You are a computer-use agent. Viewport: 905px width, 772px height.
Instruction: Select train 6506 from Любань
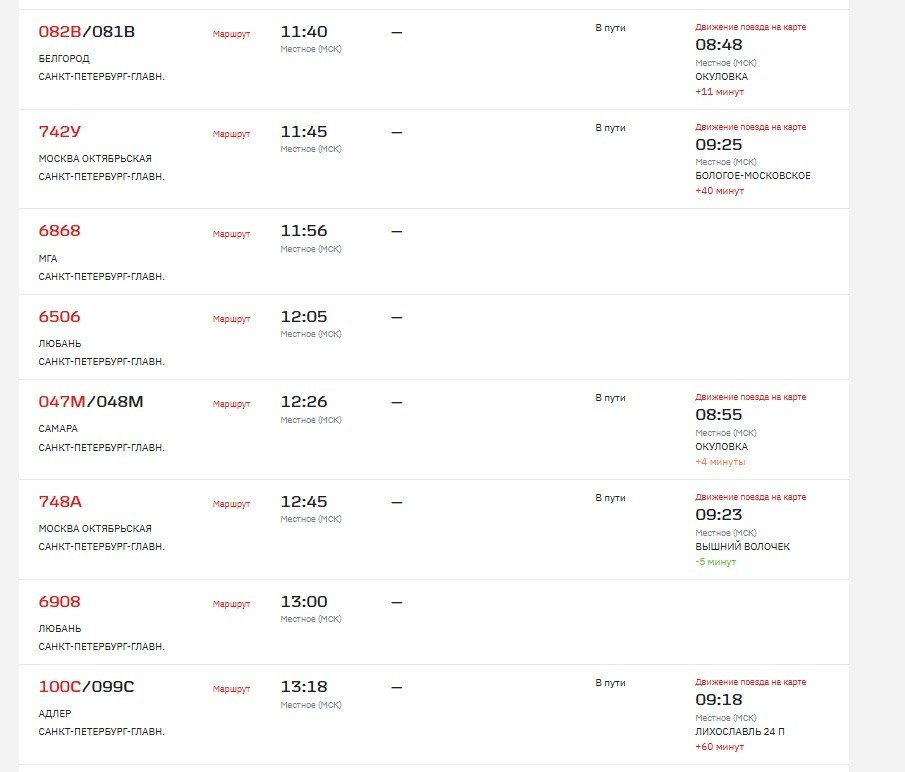tap(59, 317)
